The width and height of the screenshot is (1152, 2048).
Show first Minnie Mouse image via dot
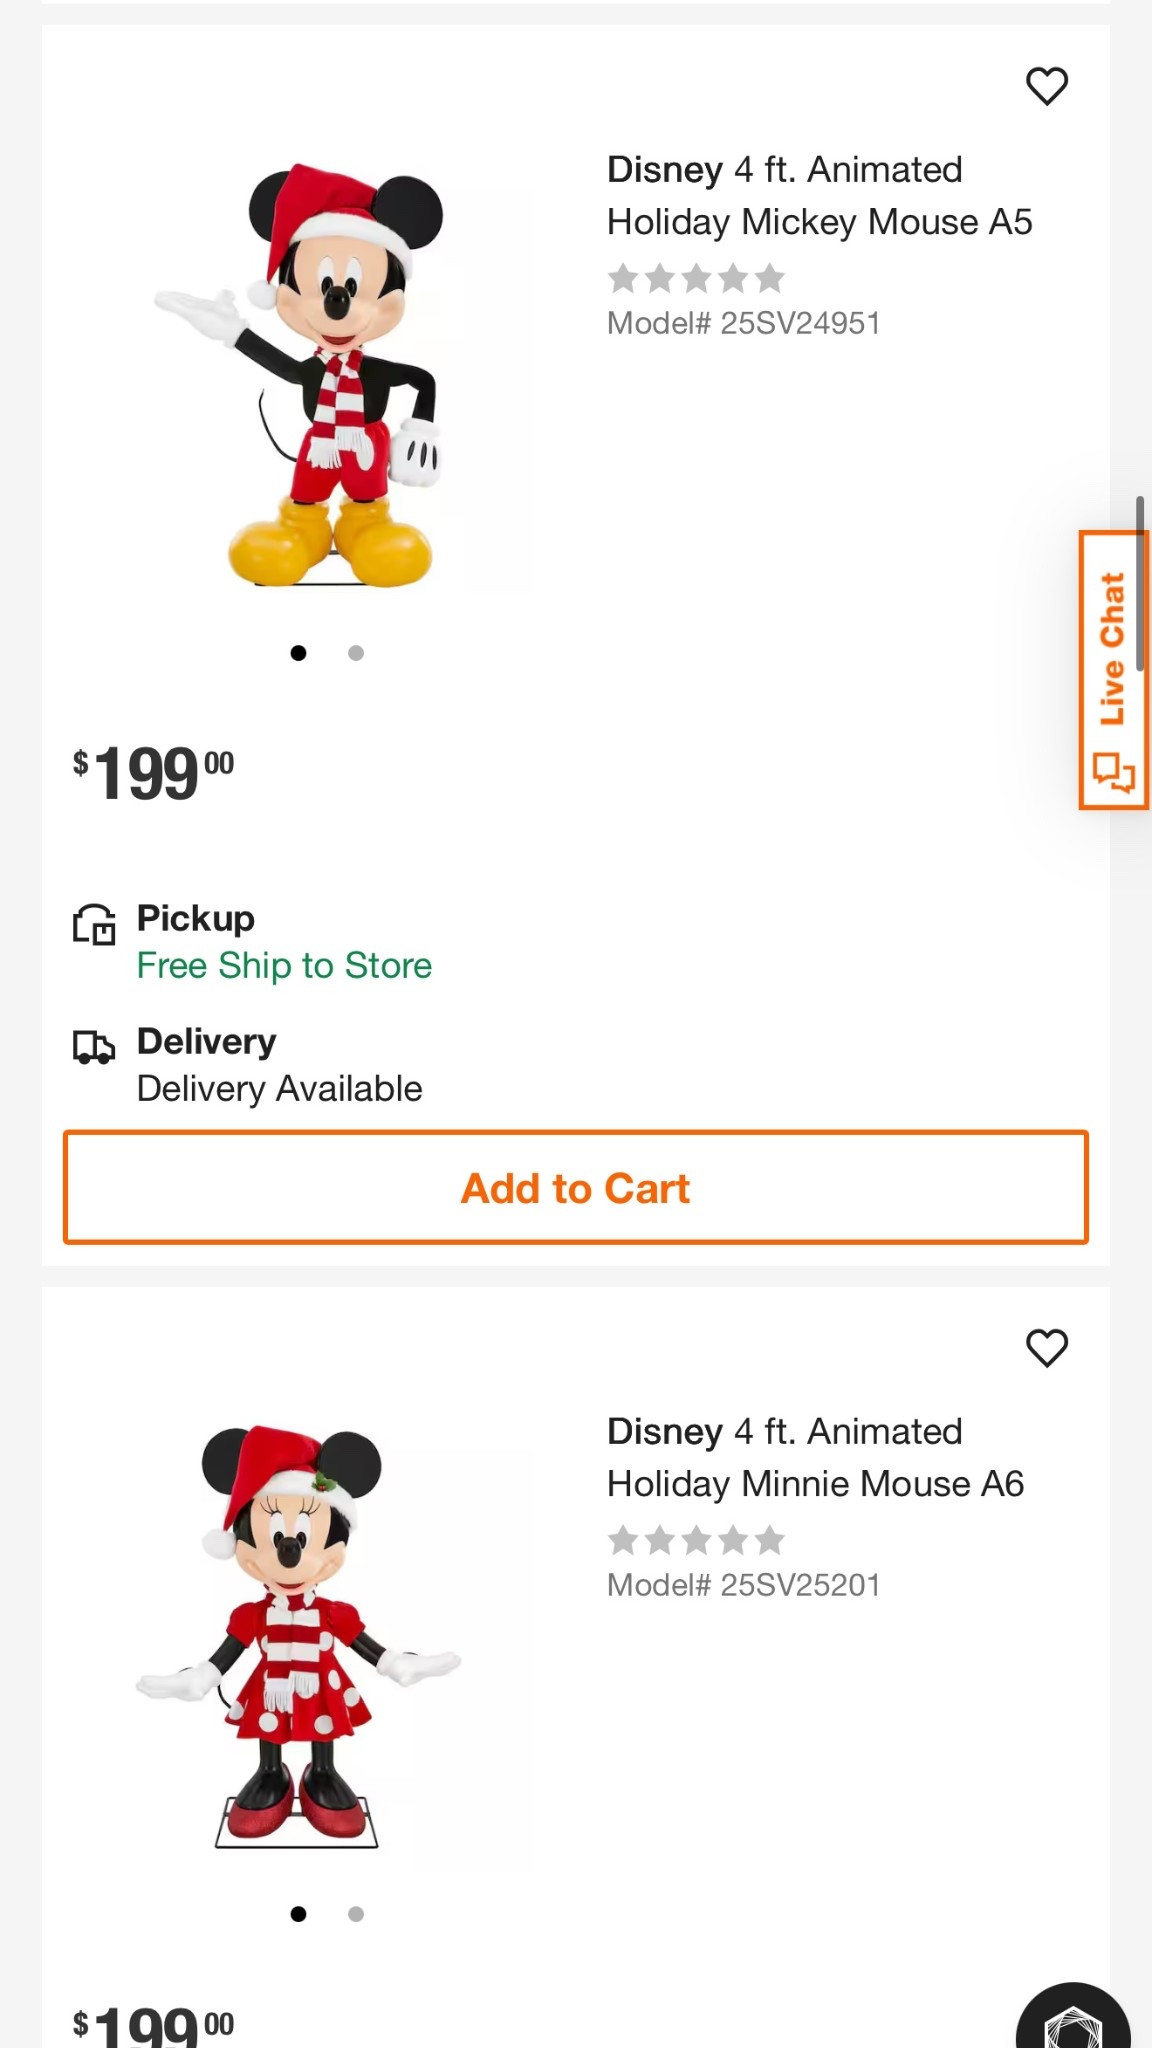click(x=298, y=1914)
